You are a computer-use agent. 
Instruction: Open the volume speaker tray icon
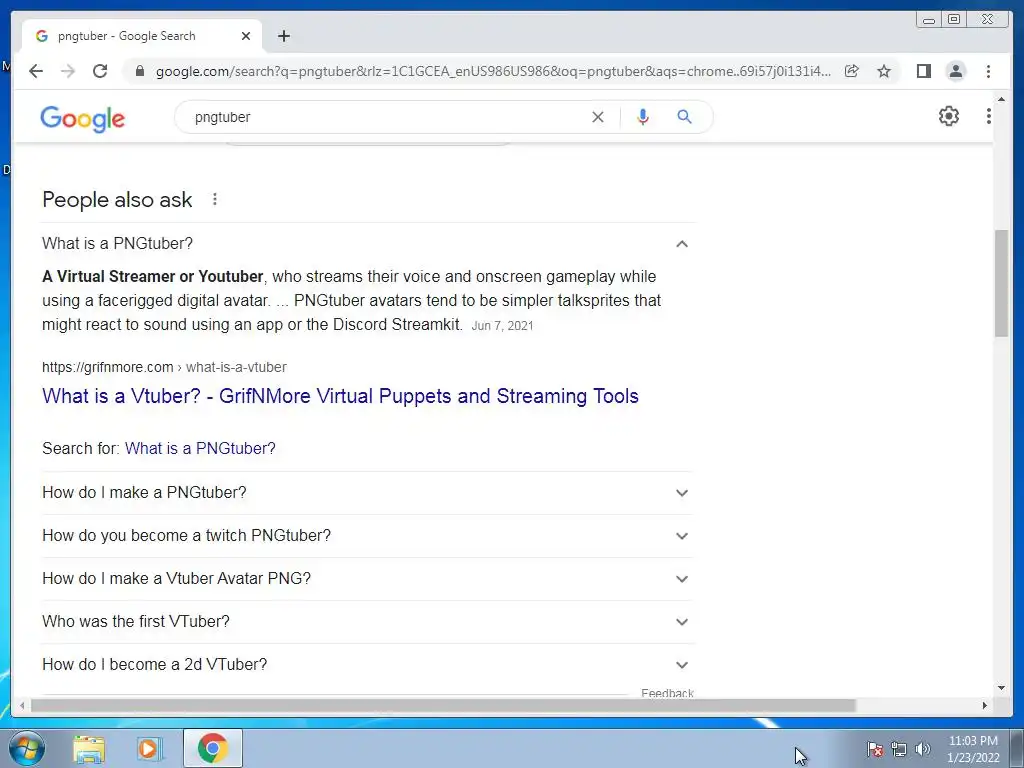923,749
